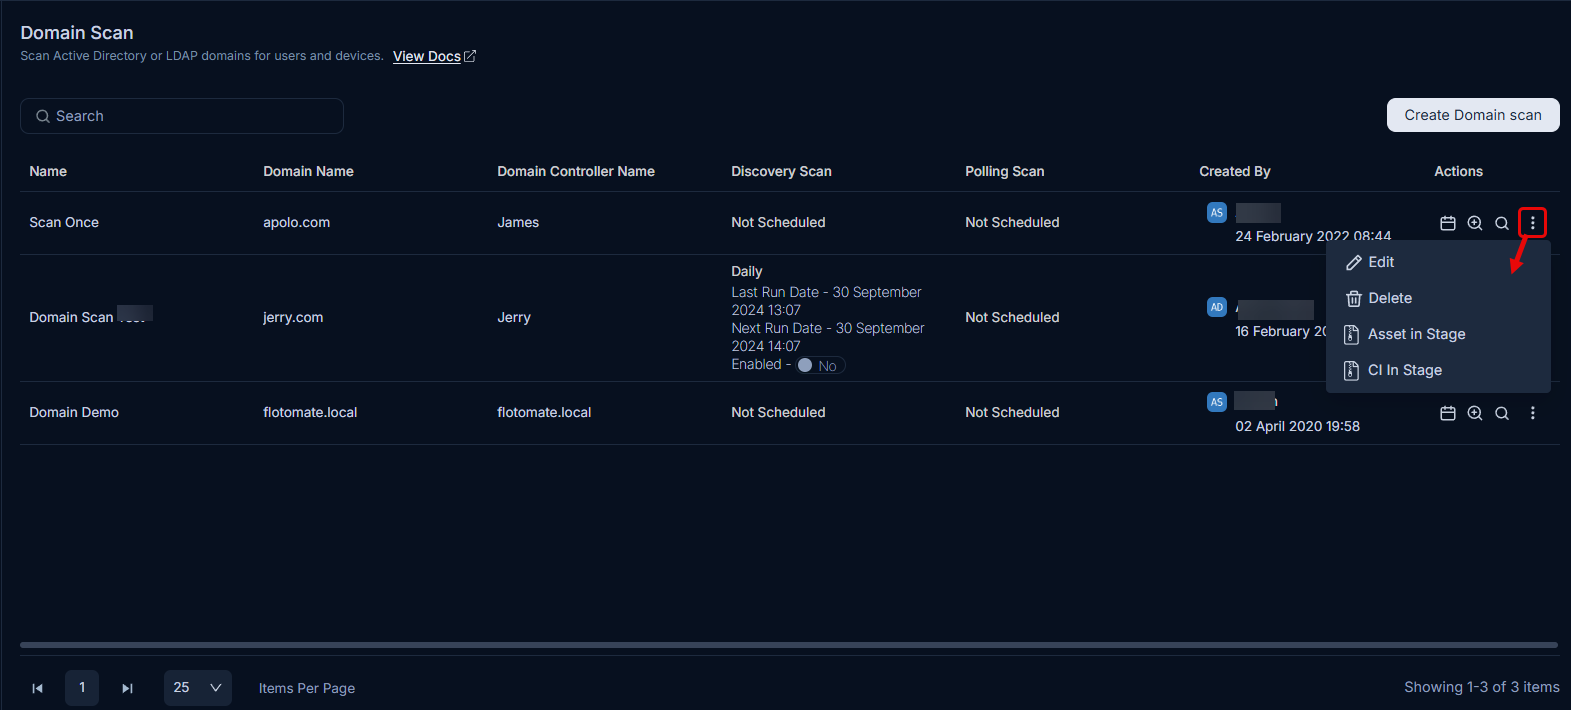Select Asset in Stage menu option
The width and height of the screenshot is (1571, 710).
[1438, 334]
